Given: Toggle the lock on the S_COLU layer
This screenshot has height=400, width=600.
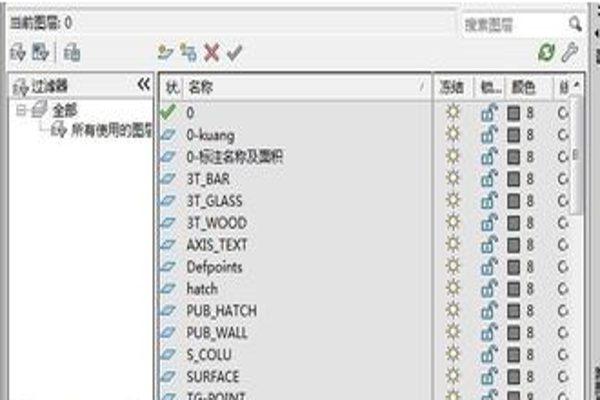Looking at the screenshot, I should tap(489, 354).
